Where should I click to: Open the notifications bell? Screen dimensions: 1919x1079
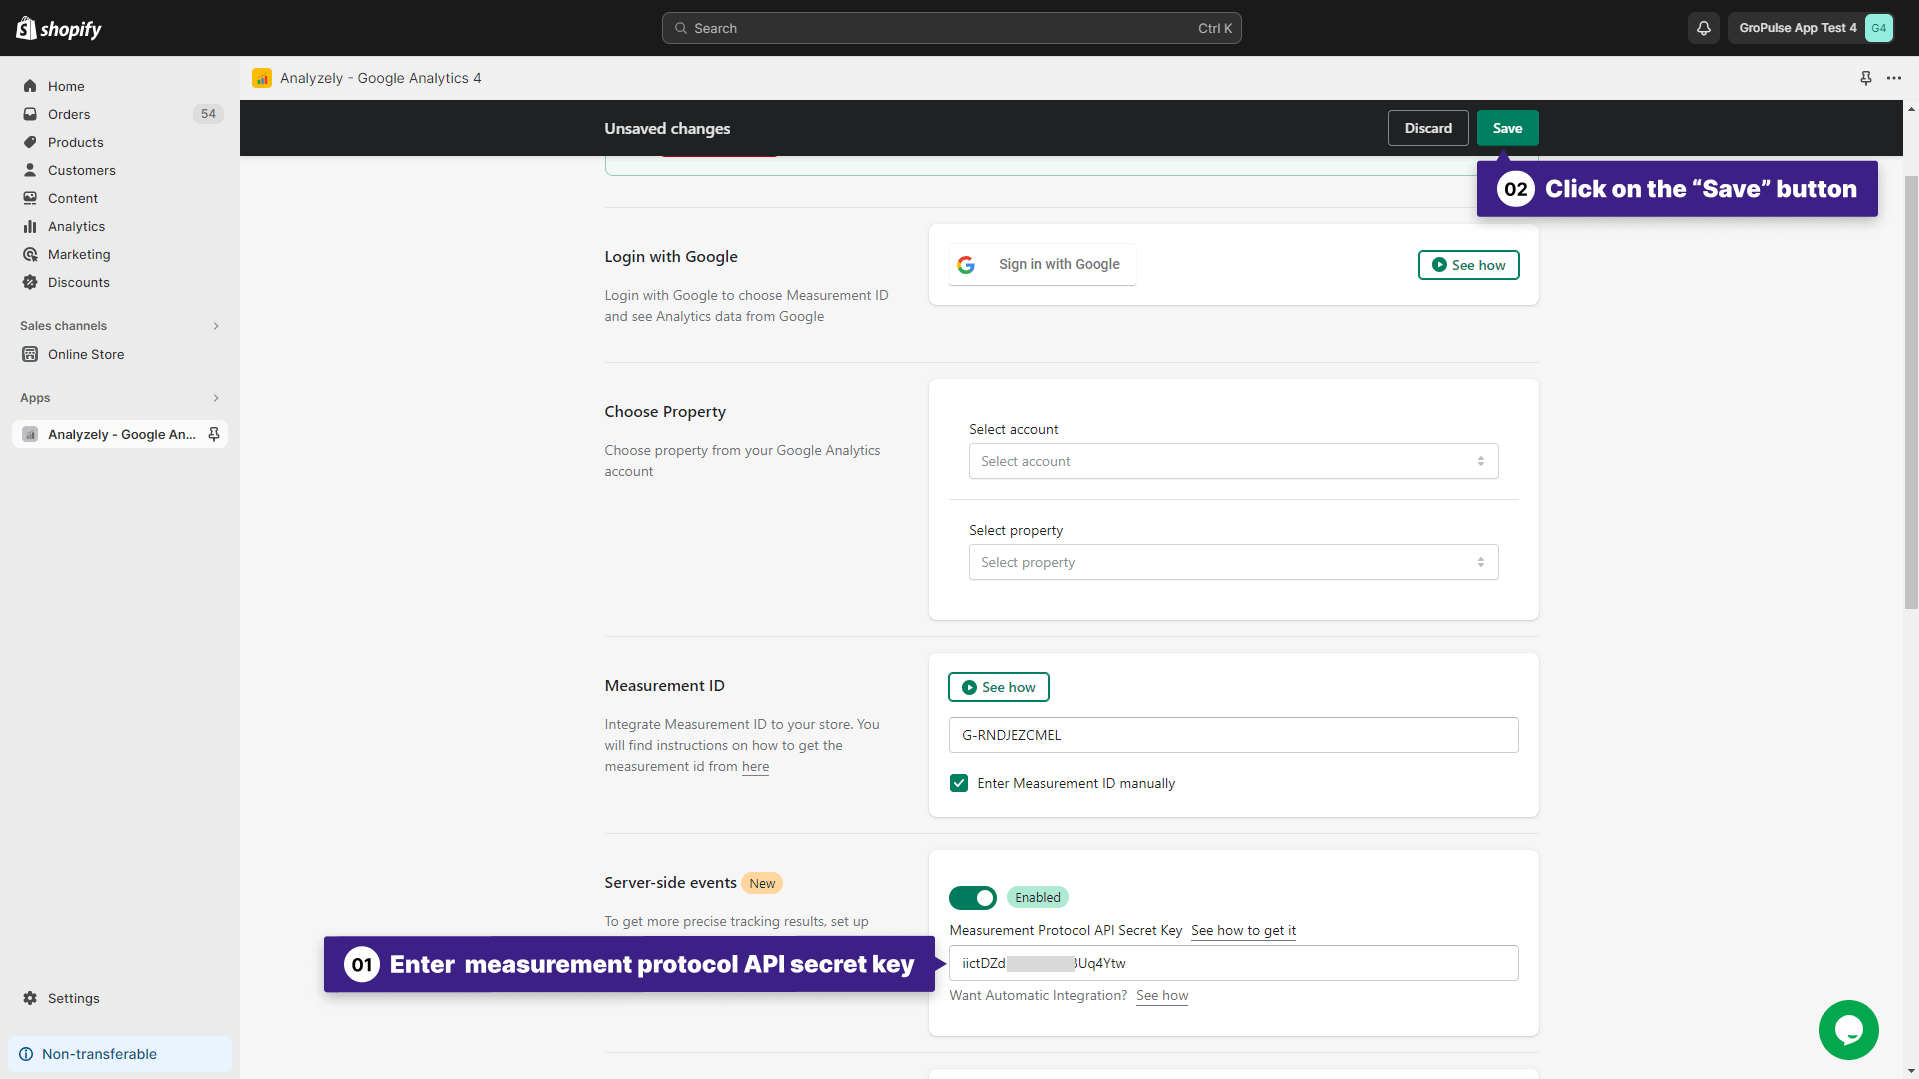click(x=1704, y=28)
